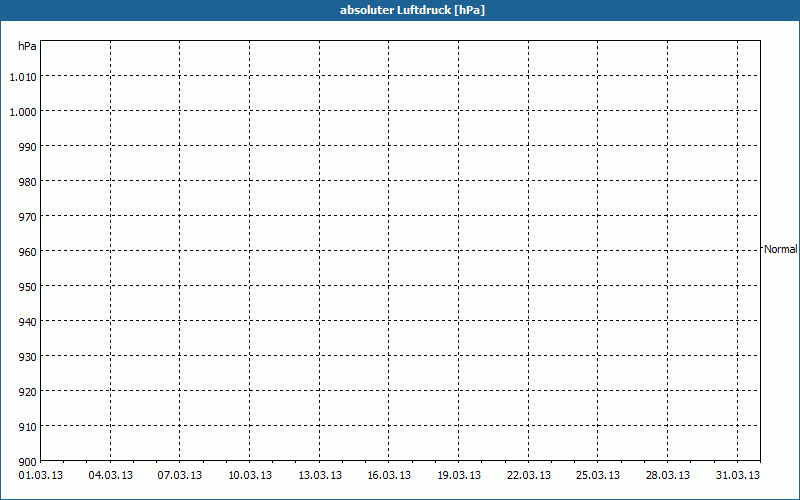Image resolution: width=800 pixels, height=500 pixels.
Task: Click the 990 pressure axis label
Action: tap(28, 147)
